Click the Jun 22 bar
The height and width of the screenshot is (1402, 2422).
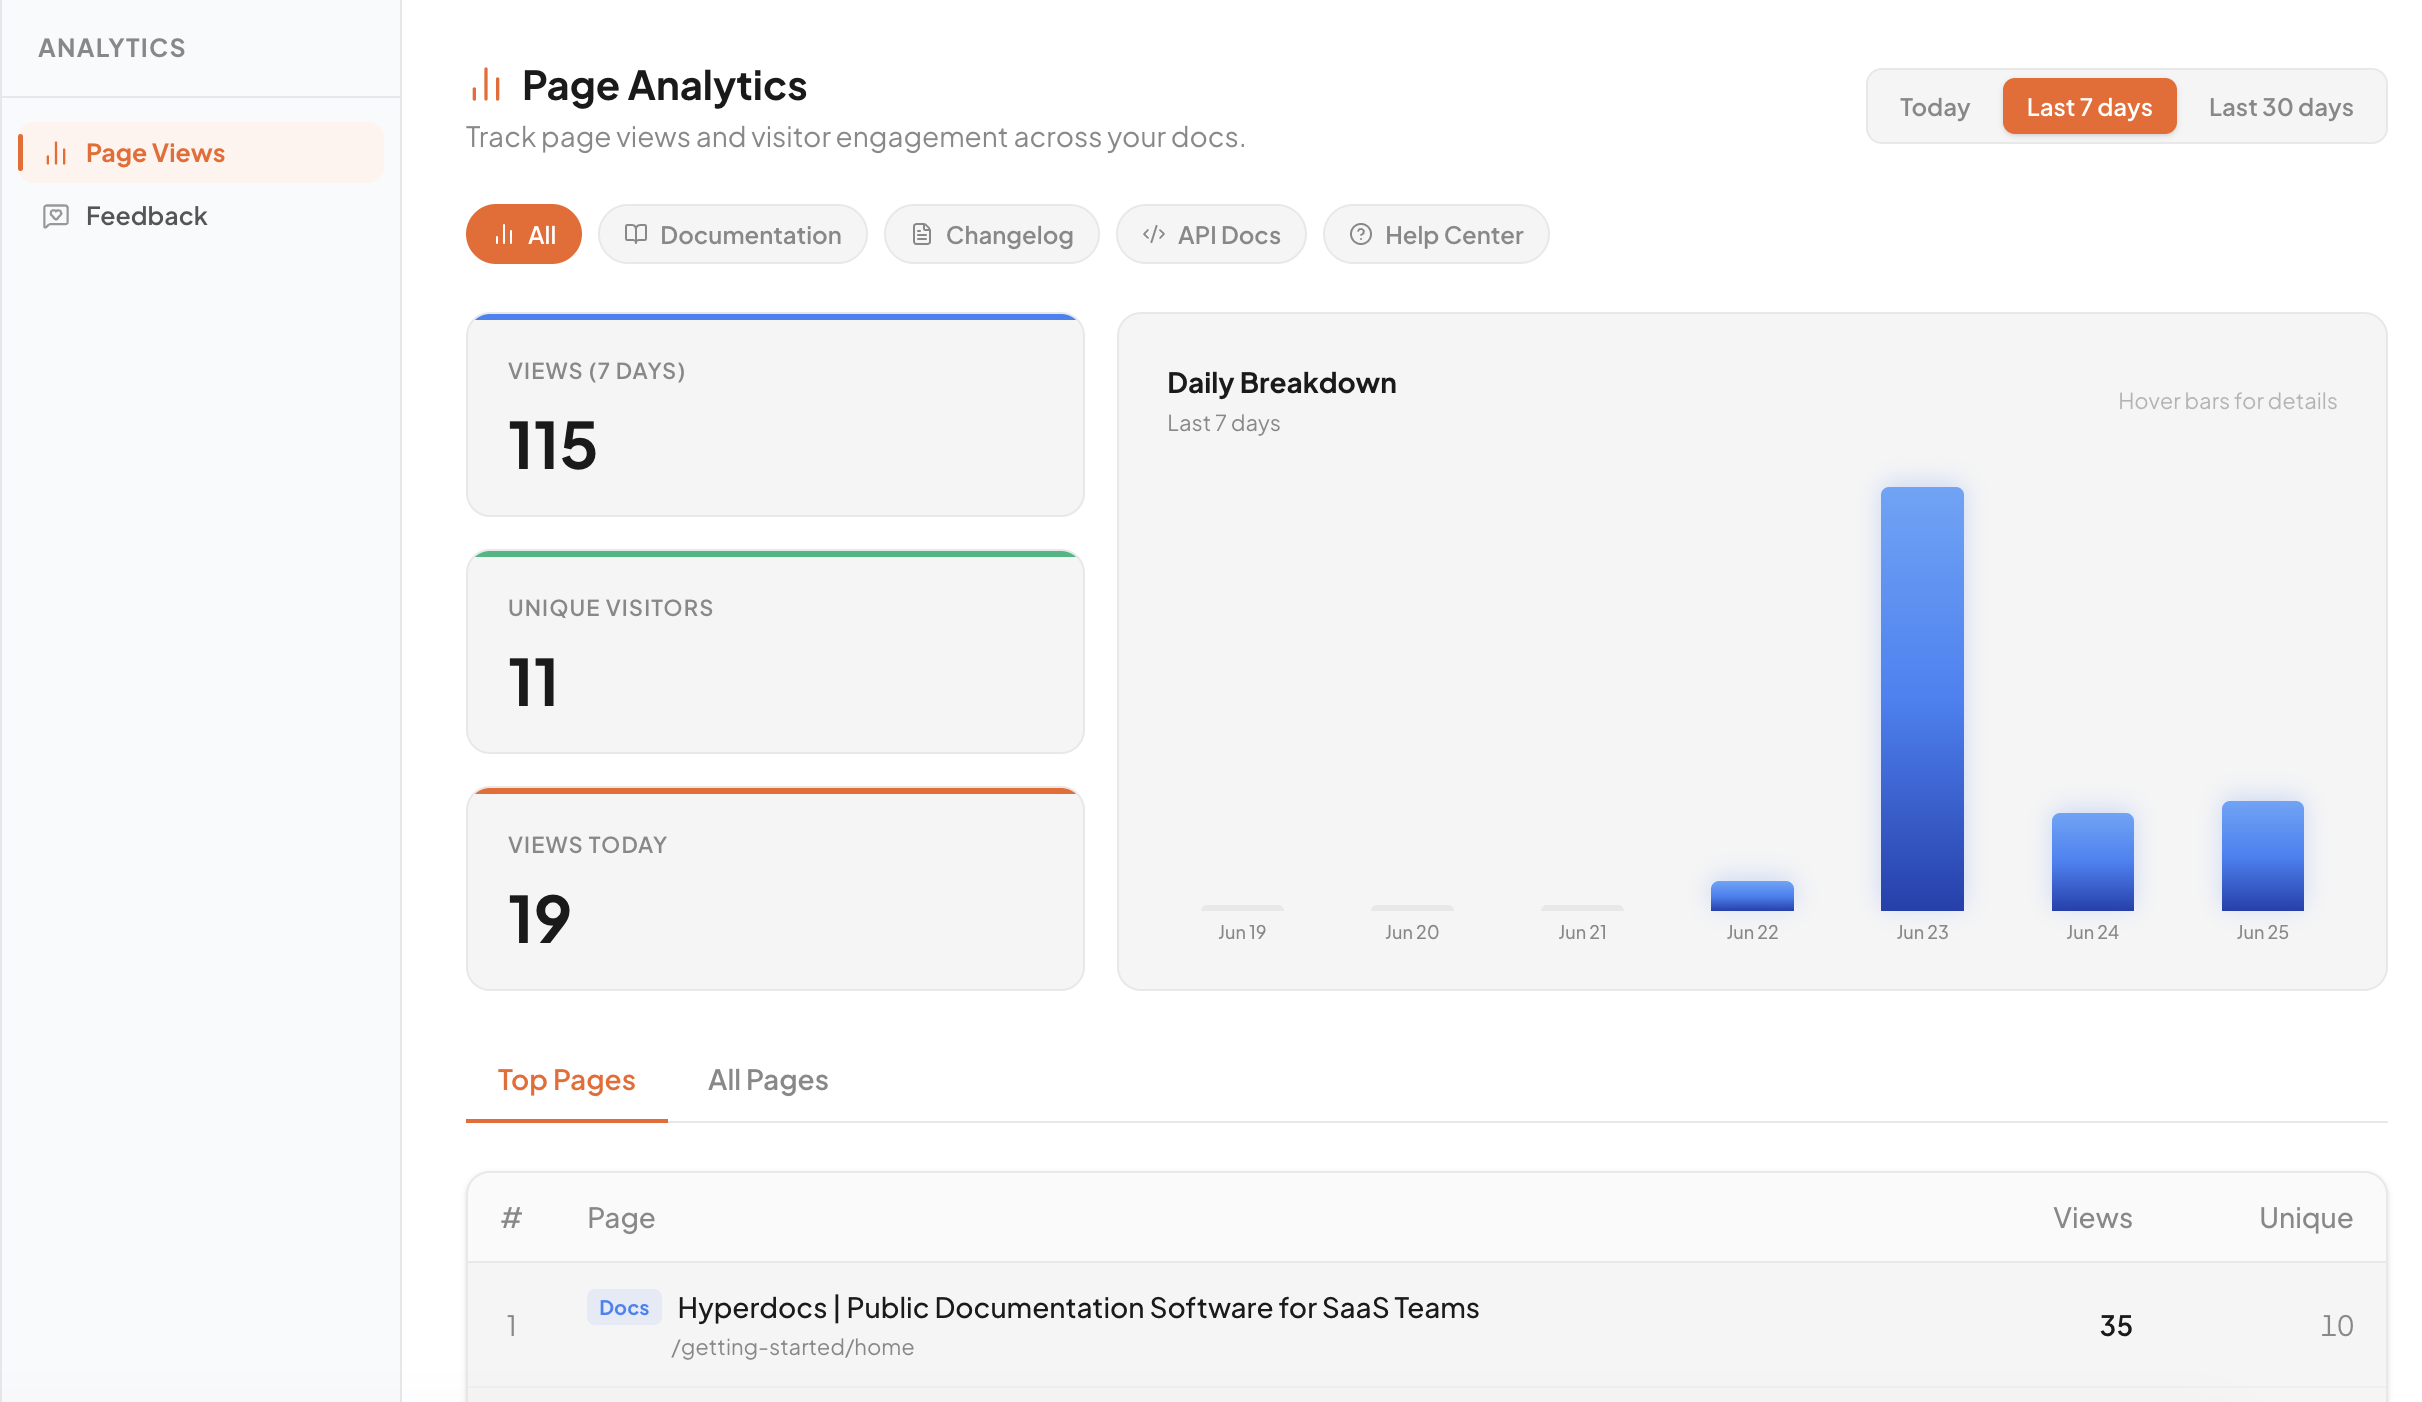click(1752, 896)
